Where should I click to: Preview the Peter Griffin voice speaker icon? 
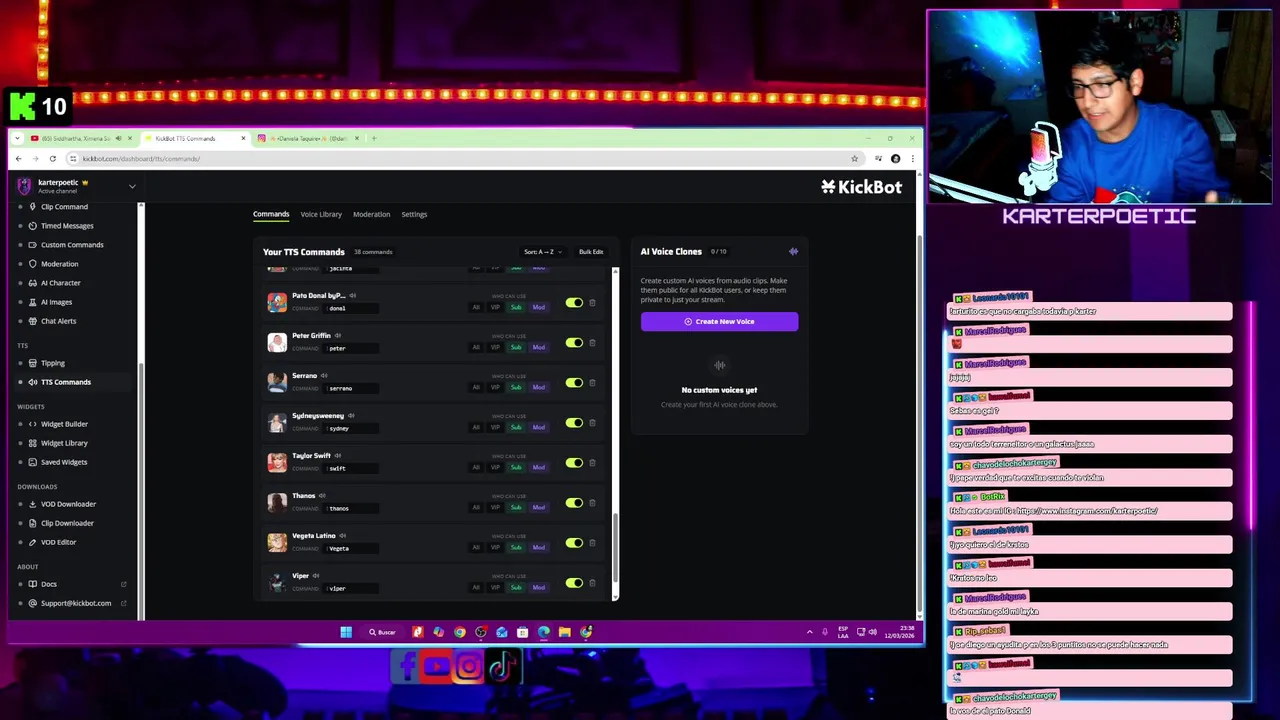point(338,336)
